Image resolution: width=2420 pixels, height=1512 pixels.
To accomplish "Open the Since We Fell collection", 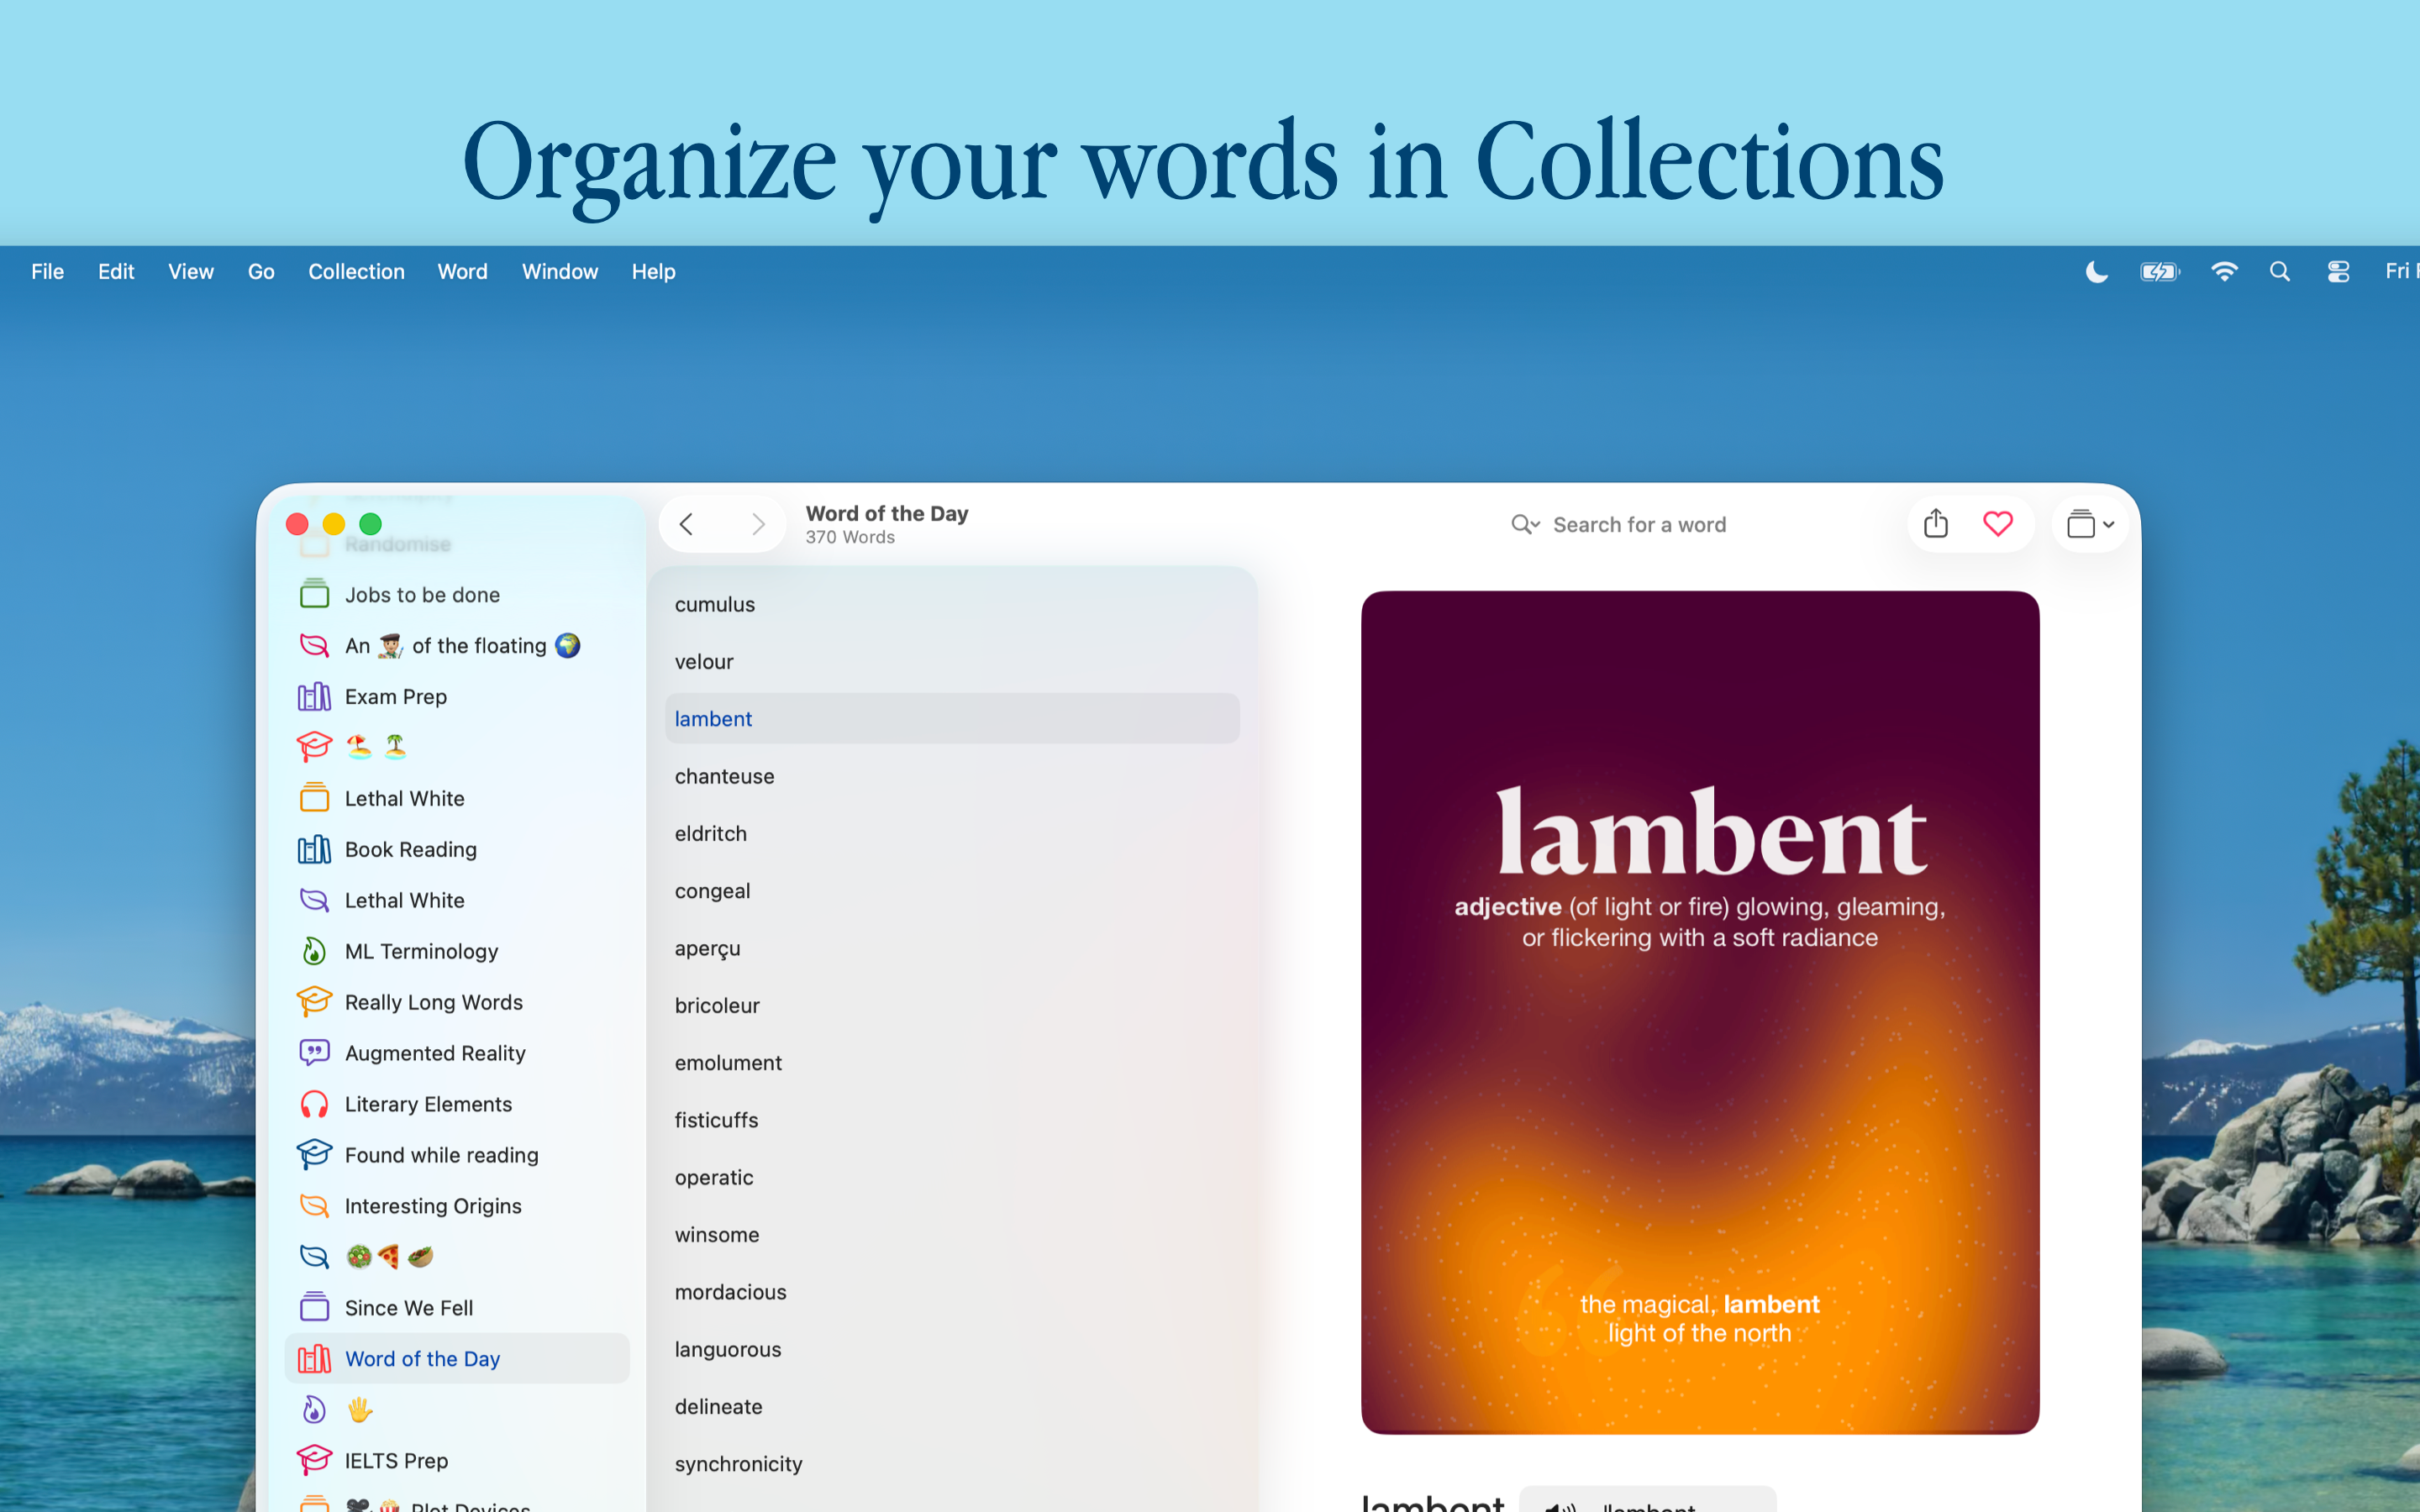I will tap(457, 1307).
